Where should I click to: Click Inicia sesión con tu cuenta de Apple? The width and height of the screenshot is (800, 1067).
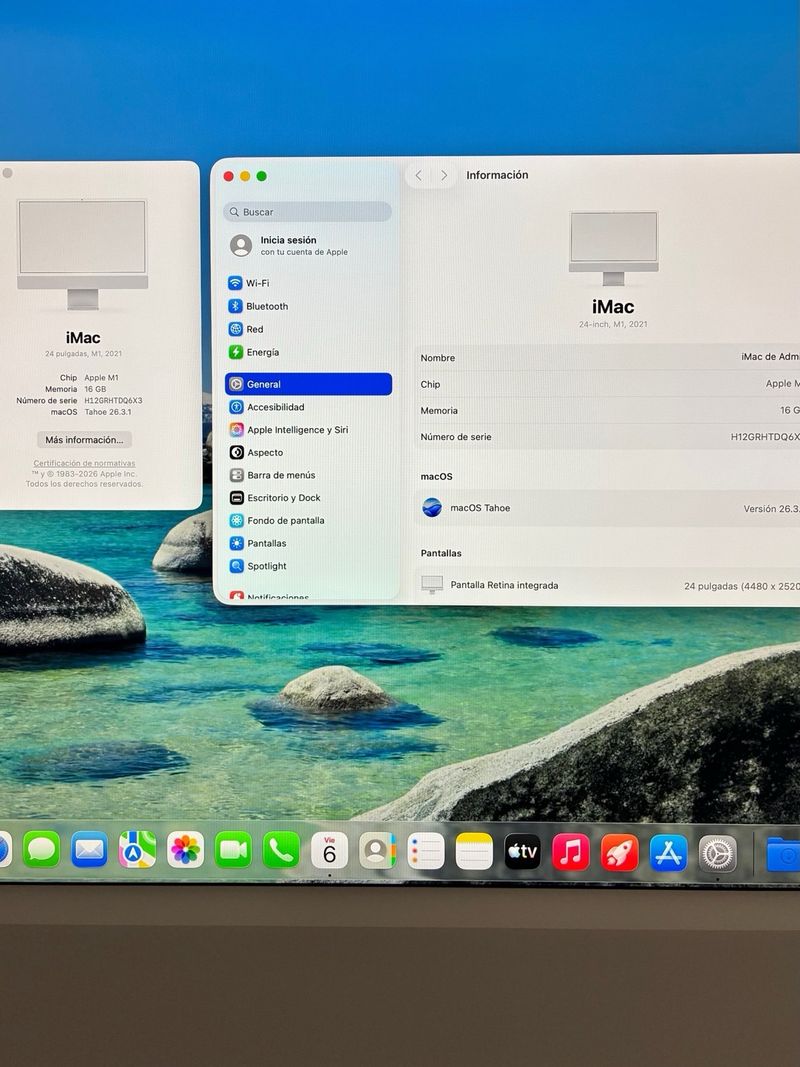click(307, 246)
